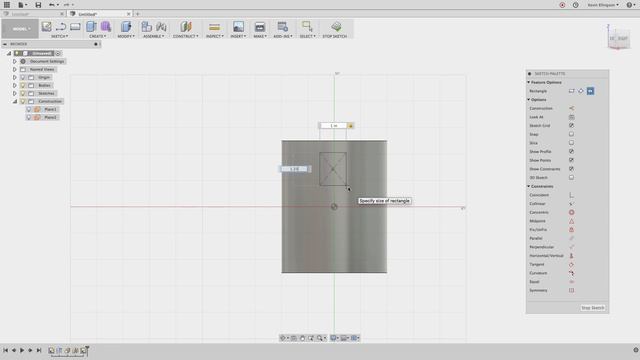Select the Line sketch tool icon
Viewport: 640px width, 360px height.
[x=61, y=27]
